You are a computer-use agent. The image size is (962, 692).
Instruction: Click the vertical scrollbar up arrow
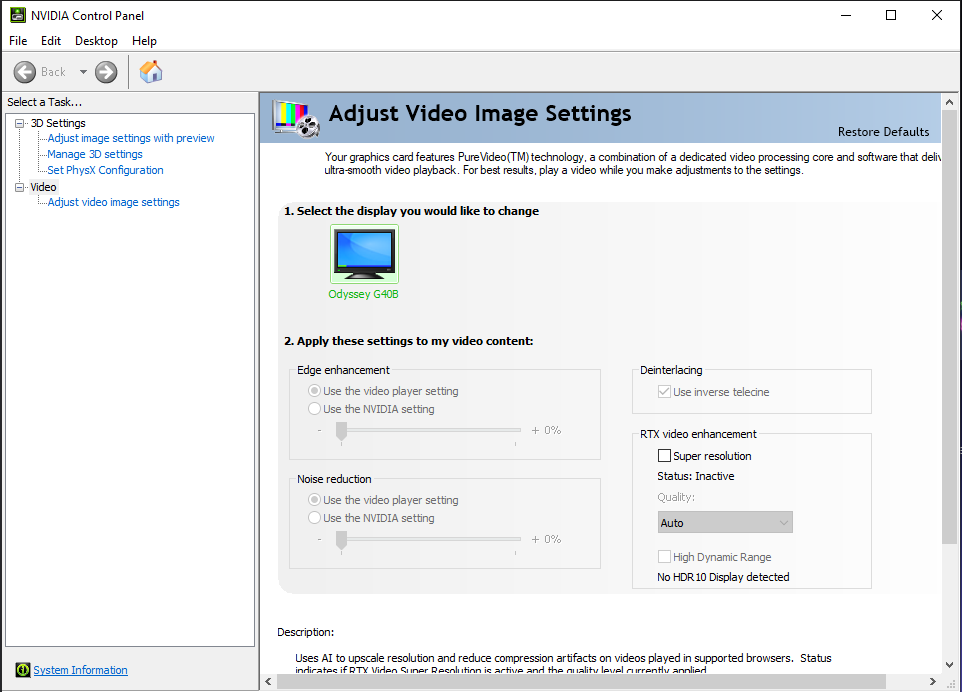click(x=949, y=102)
